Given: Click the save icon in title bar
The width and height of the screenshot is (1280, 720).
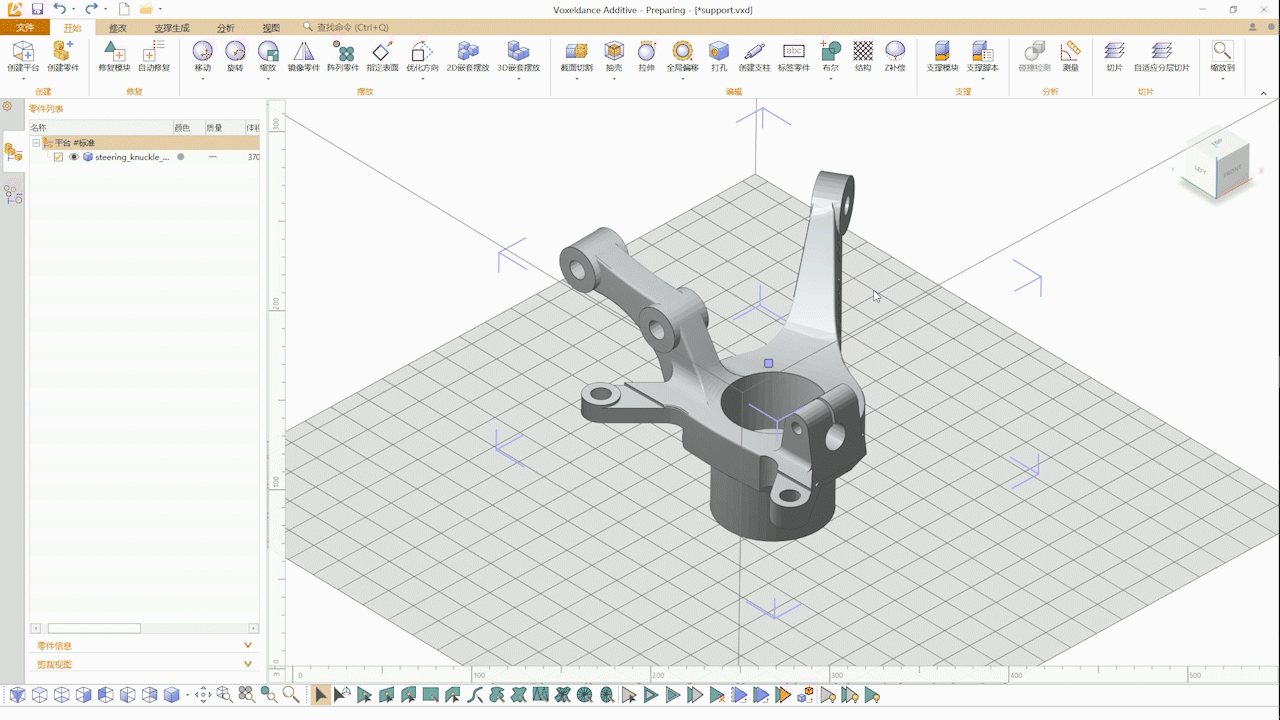Looking at the screenshot, I should (x=37, y=9).
